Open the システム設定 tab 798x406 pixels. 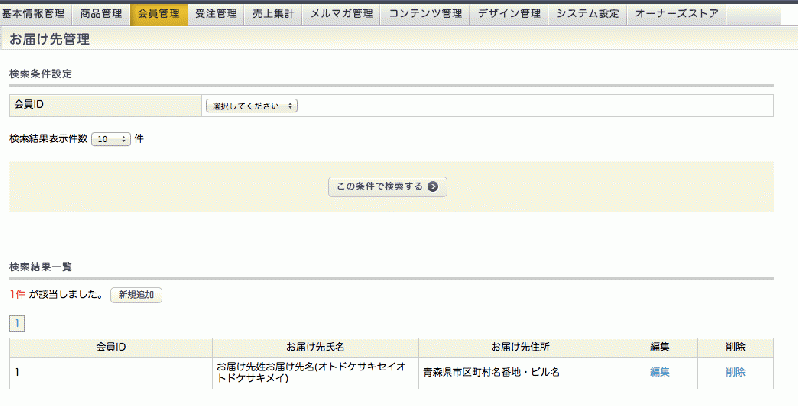point(588,14)
